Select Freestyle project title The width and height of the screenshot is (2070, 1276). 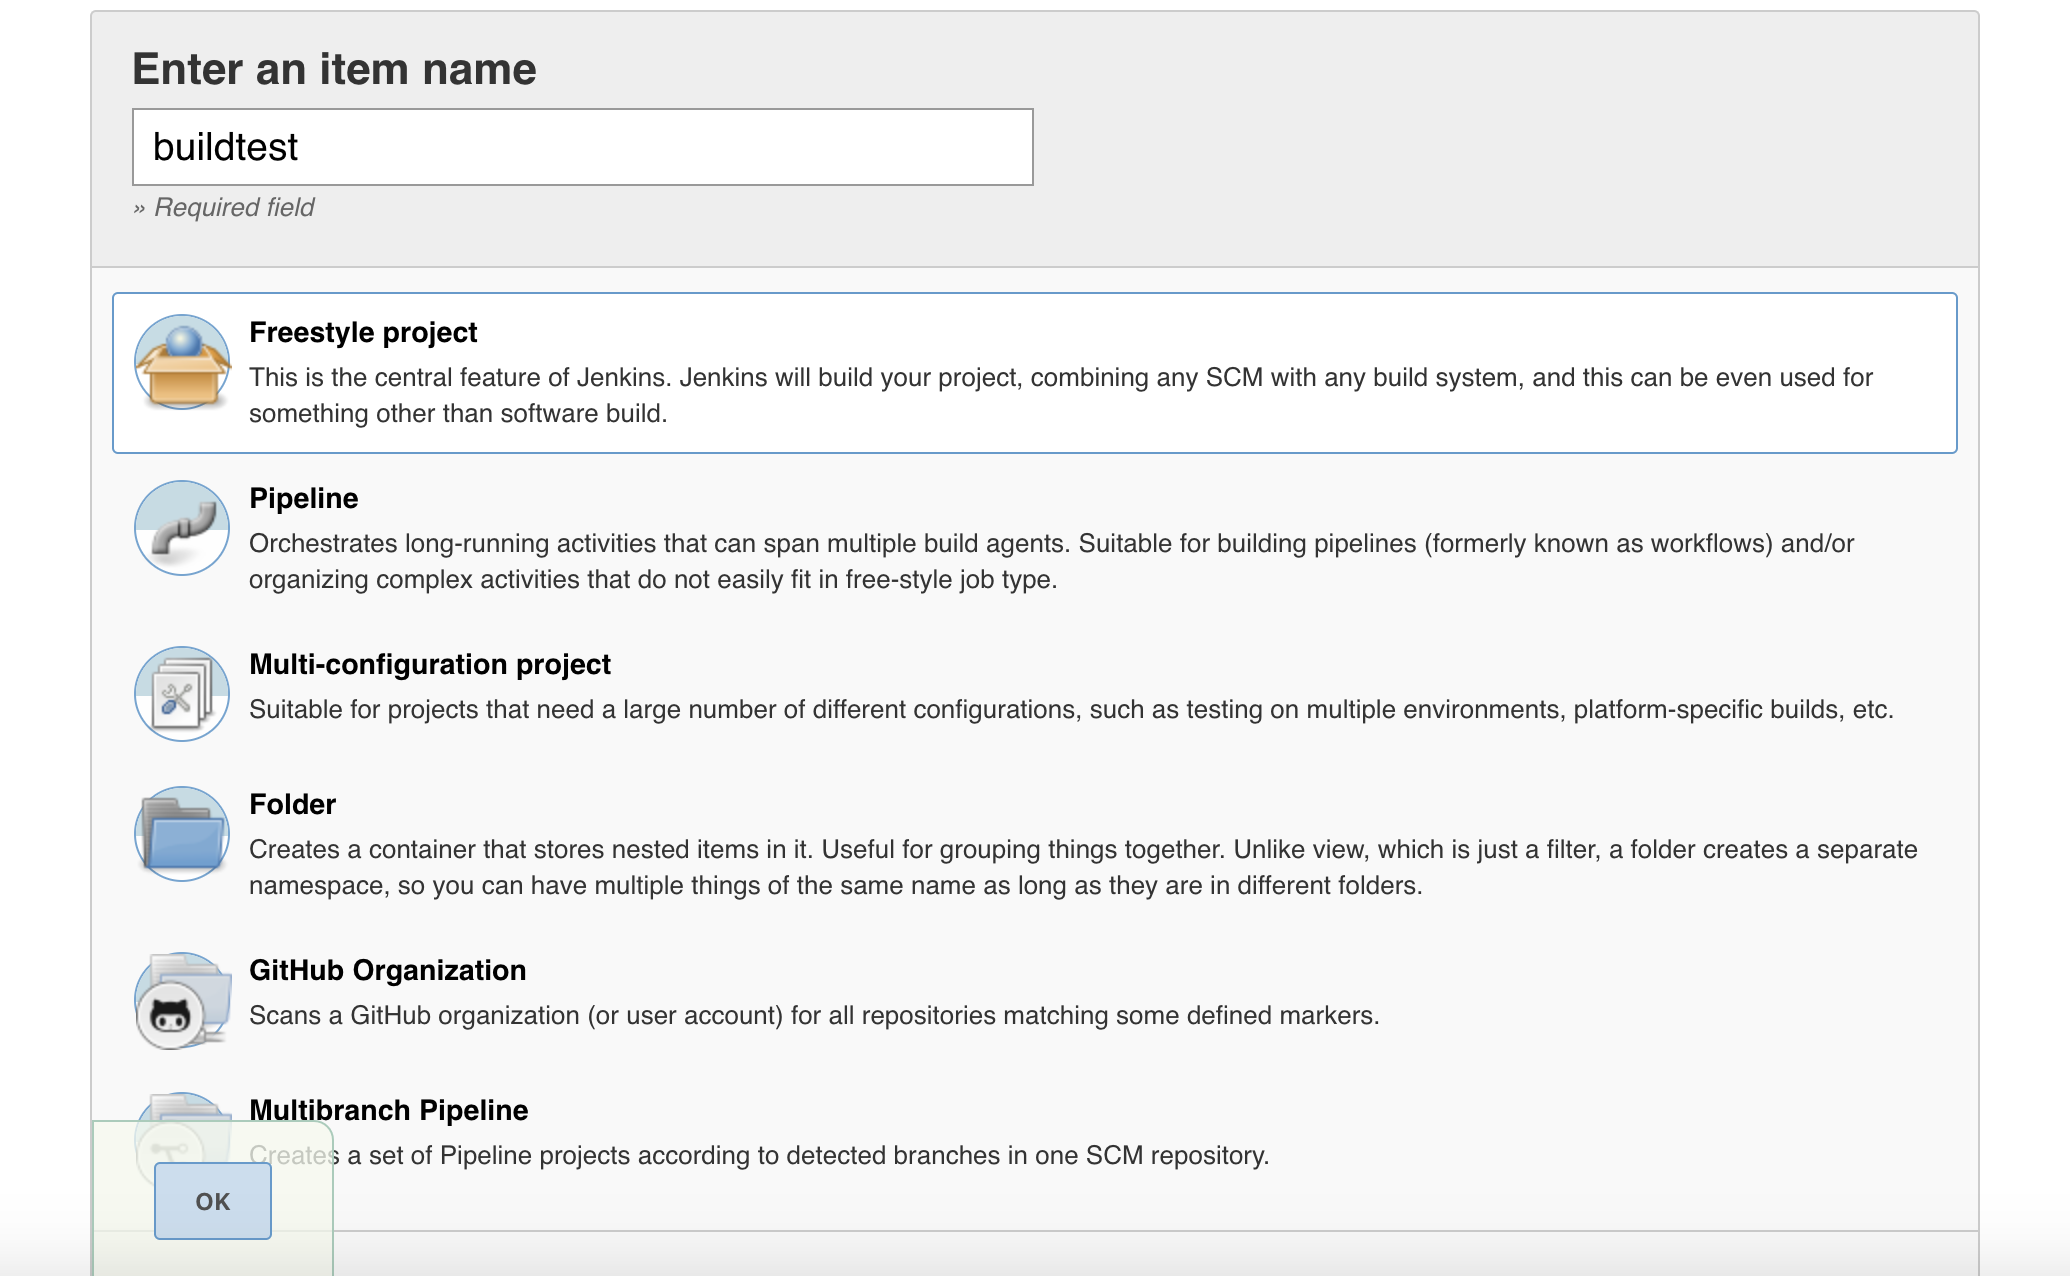363,332
